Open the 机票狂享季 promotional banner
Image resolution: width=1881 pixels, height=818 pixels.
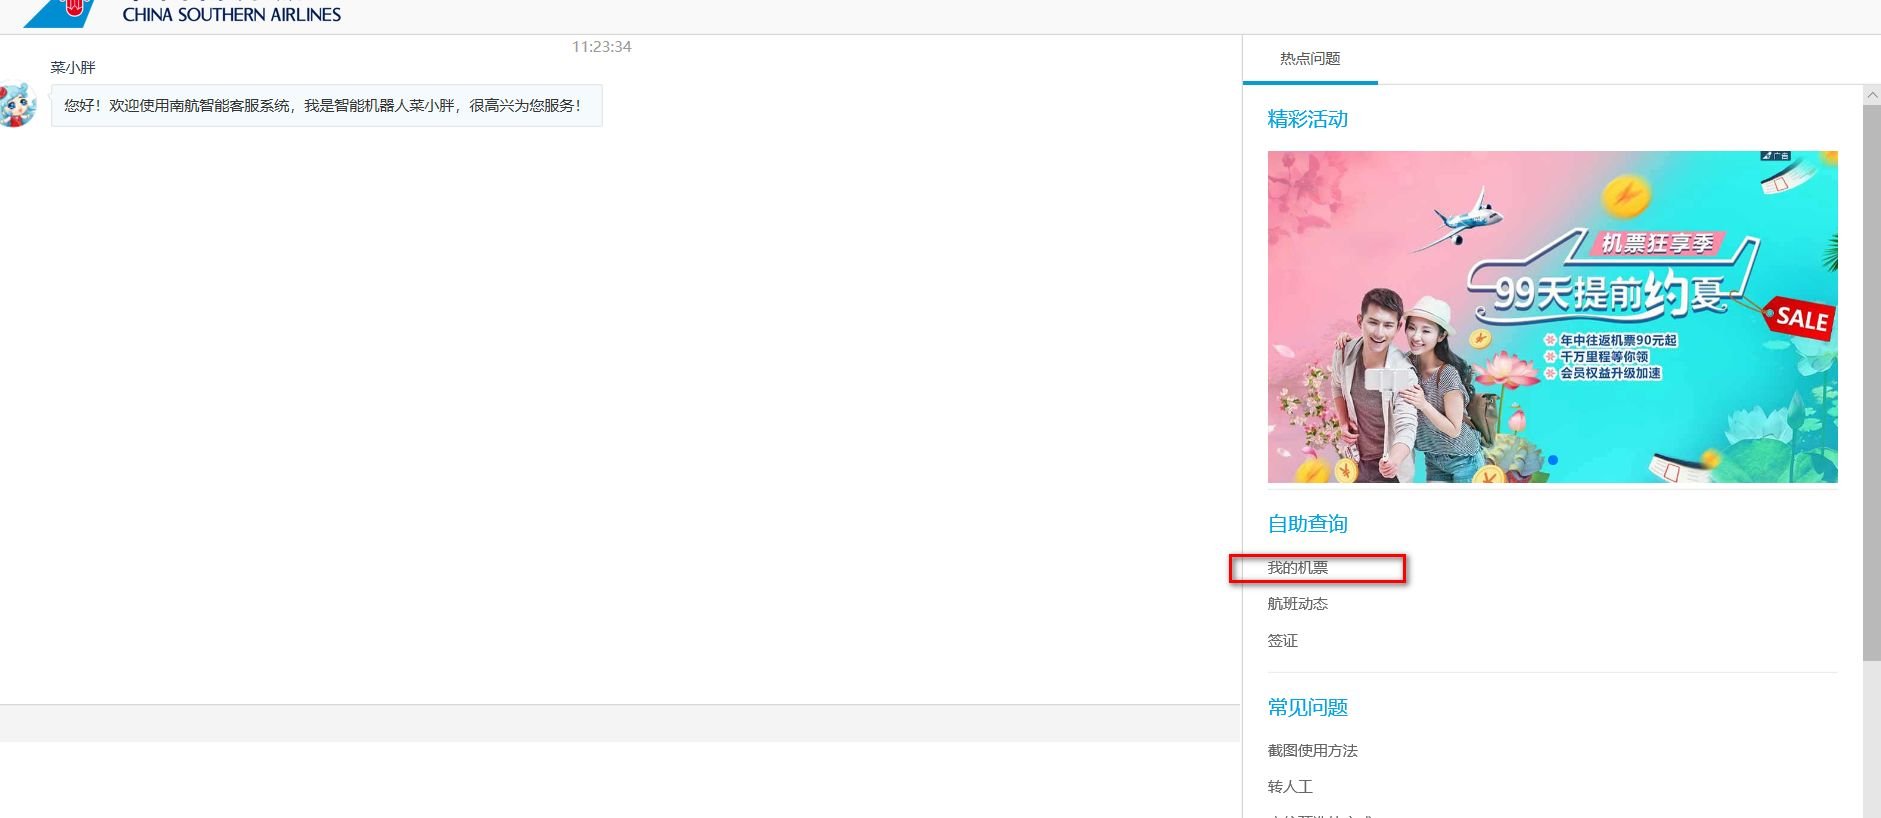click(1552, 317)
